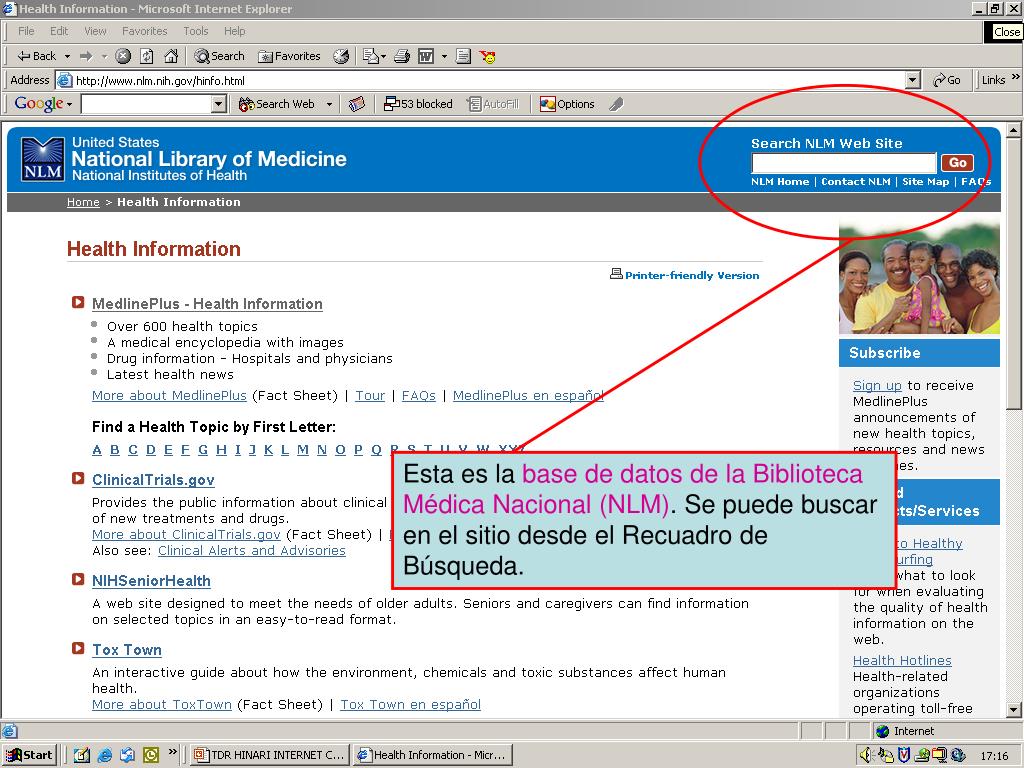
Task: Click the page vertical scrollbar down arrow
Action: 1013,709
